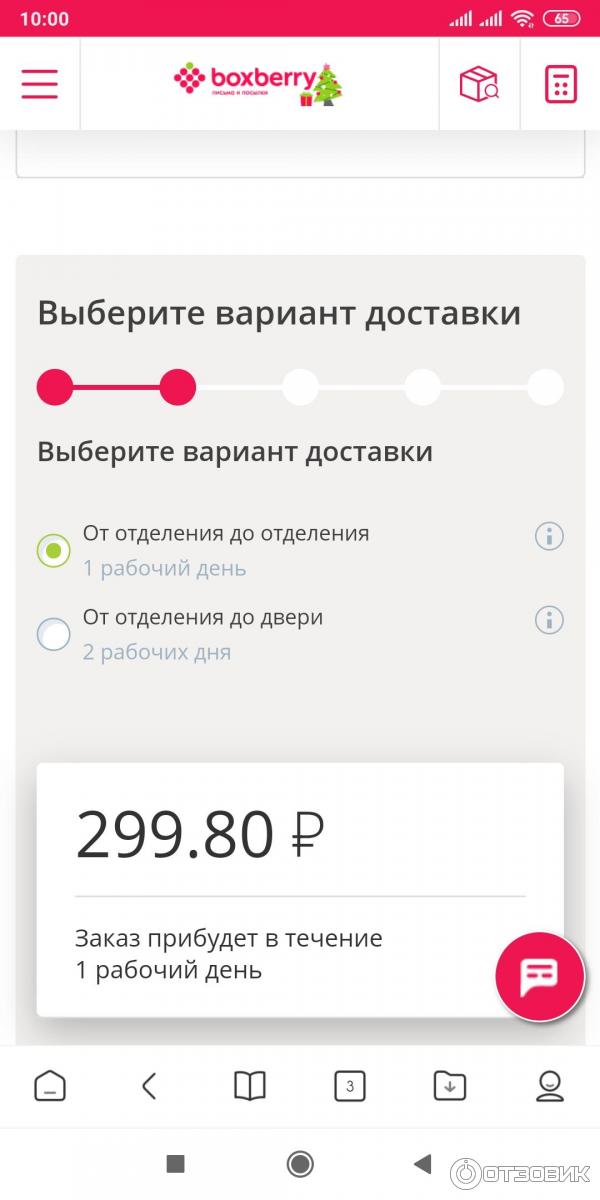
Task: Open the hamburger menu
Action: (40, 84)
